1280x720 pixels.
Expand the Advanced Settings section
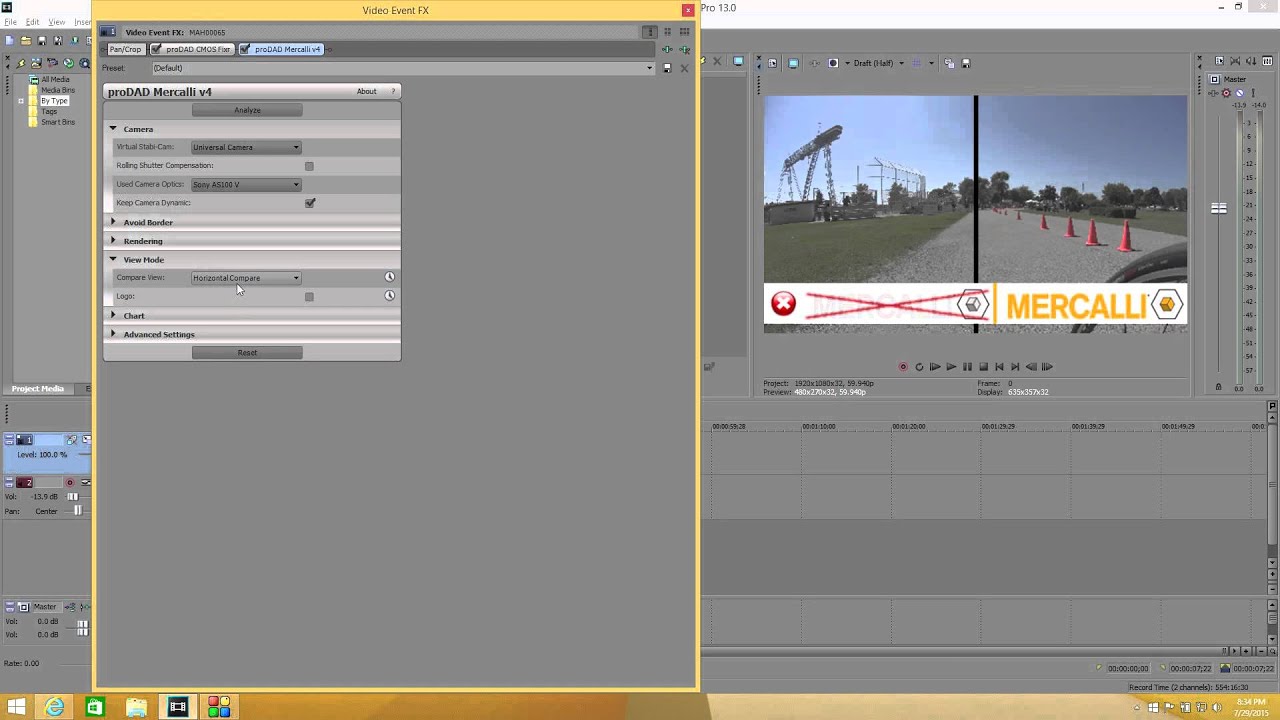point(113,334)
